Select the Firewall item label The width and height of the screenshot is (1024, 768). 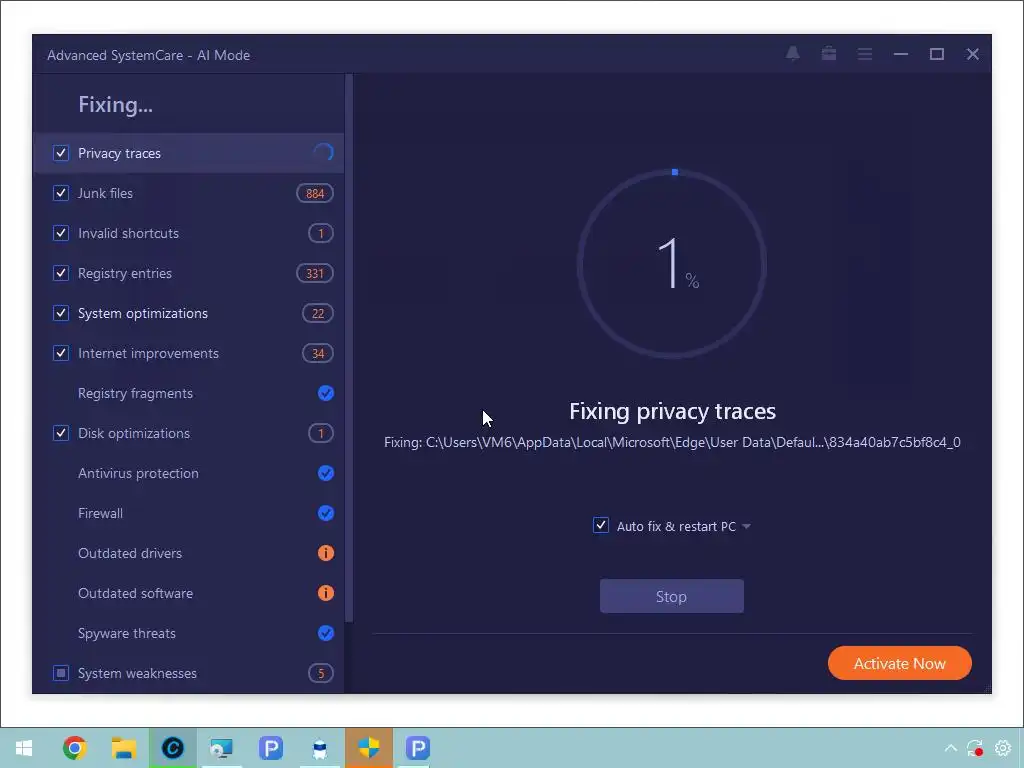pos(100,513)
